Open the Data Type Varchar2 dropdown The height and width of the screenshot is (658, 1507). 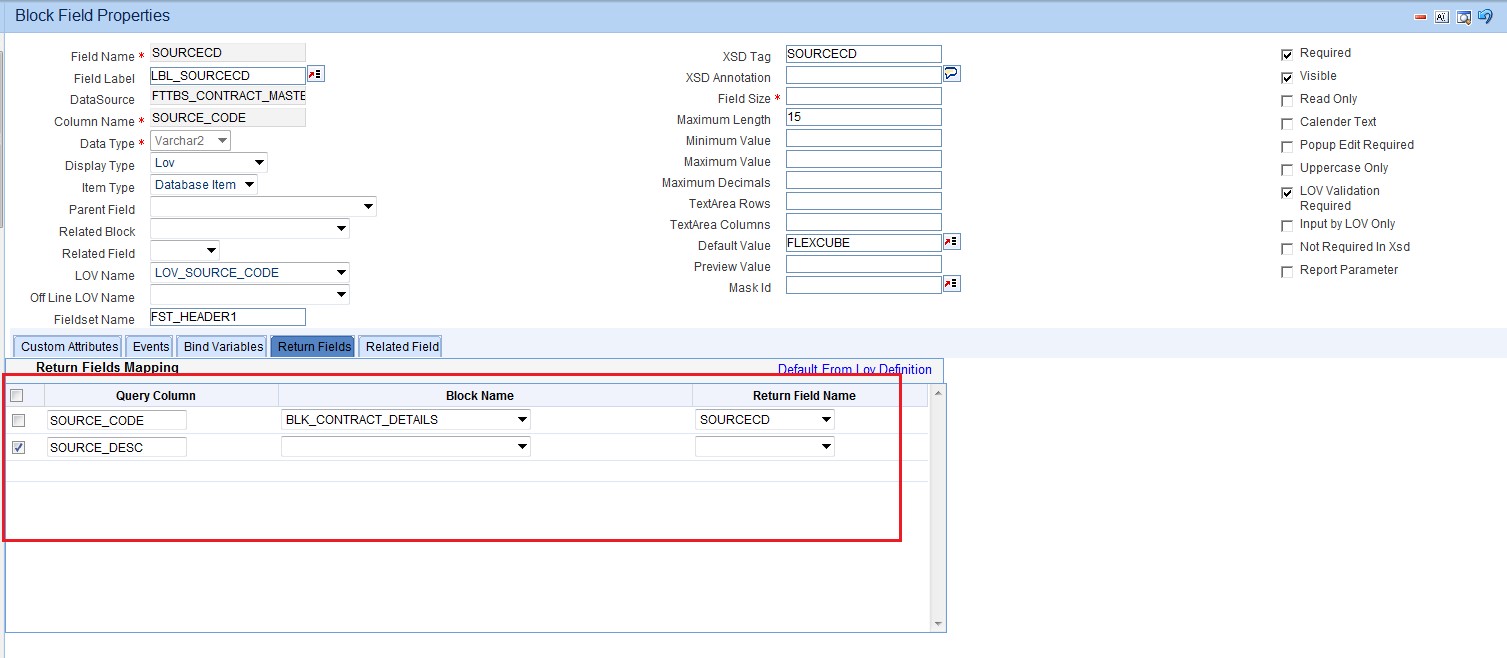(190, 141)
